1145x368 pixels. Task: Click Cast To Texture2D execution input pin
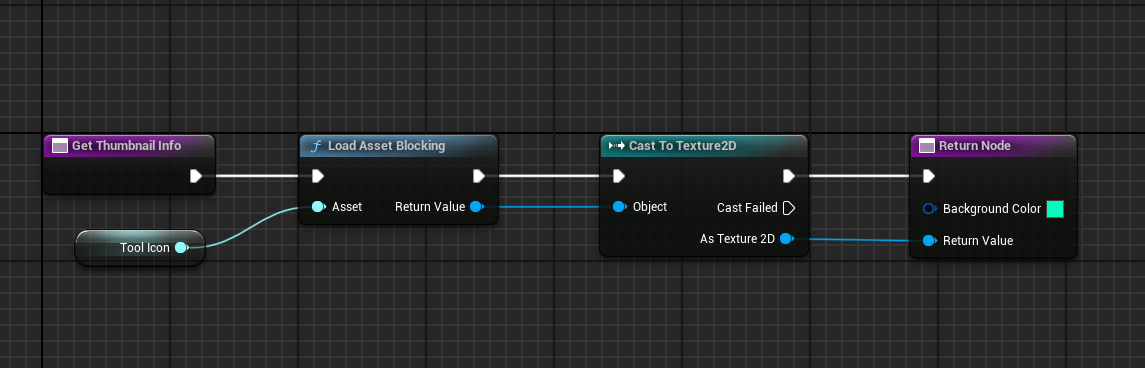(x=619, y=176)
